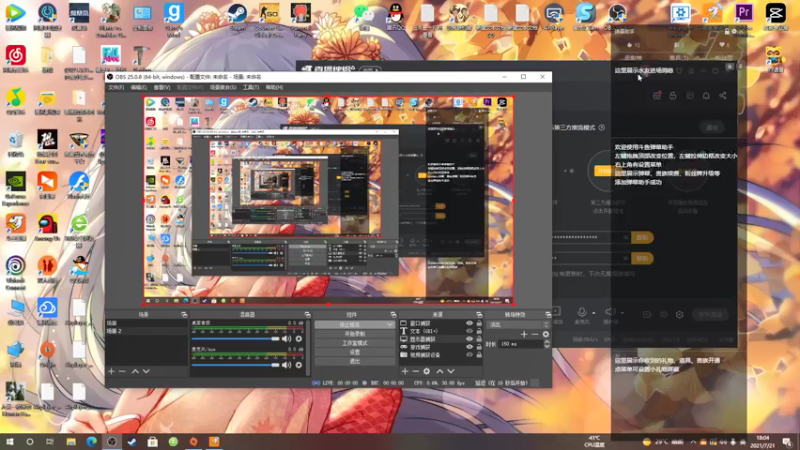Open Steam desktop shortcut
The image size is (800, 450).
click(237, 17)
